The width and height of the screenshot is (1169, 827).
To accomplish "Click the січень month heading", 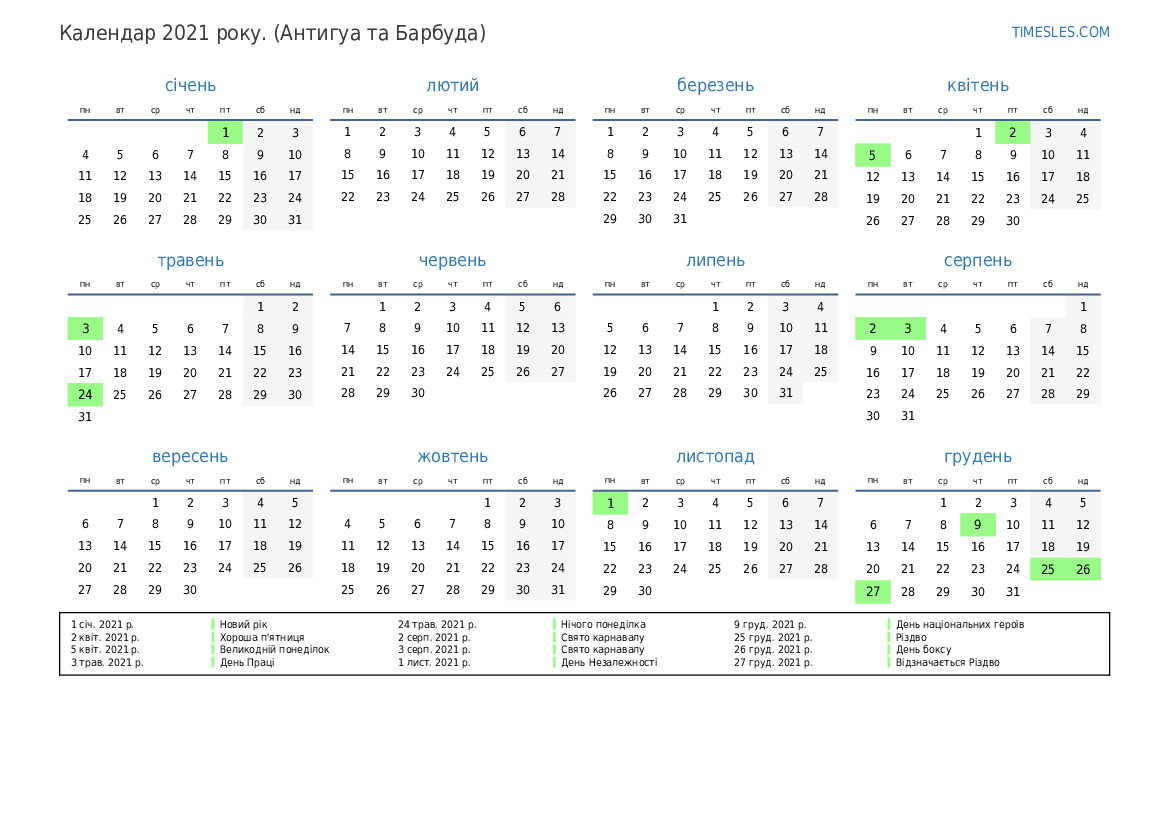I will (x=190, y=85).
